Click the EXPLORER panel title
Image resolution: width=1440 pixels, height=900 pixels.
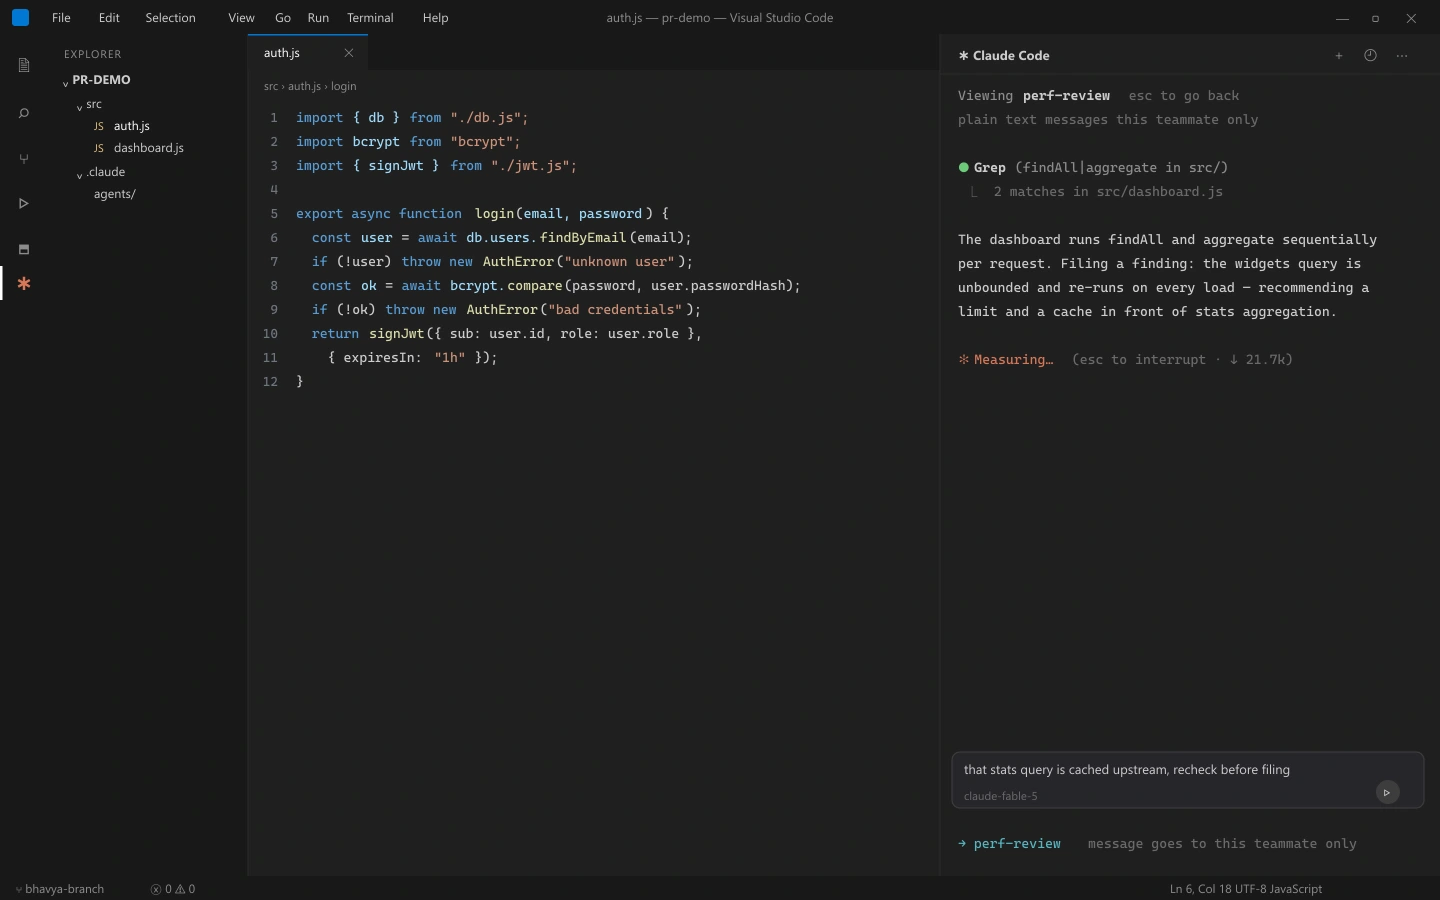click(93, 54)
